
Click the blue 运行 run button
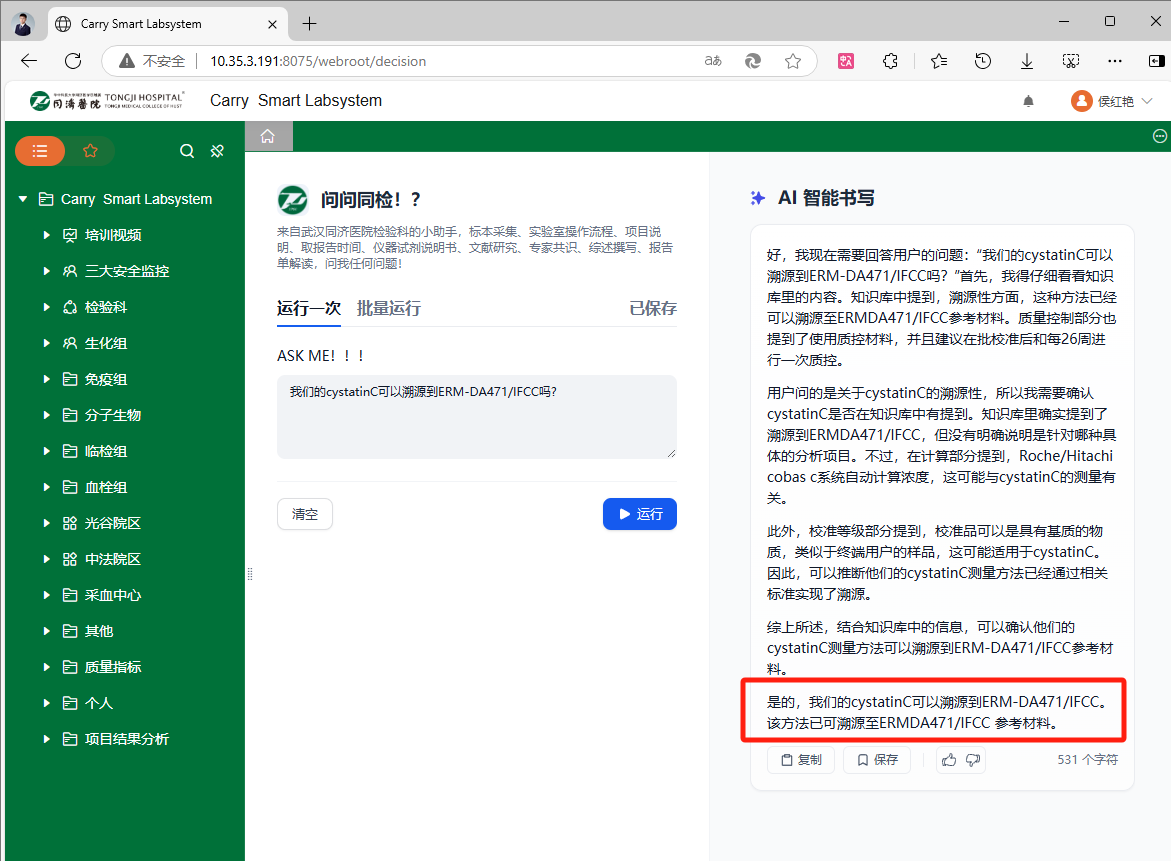[640, 514]
